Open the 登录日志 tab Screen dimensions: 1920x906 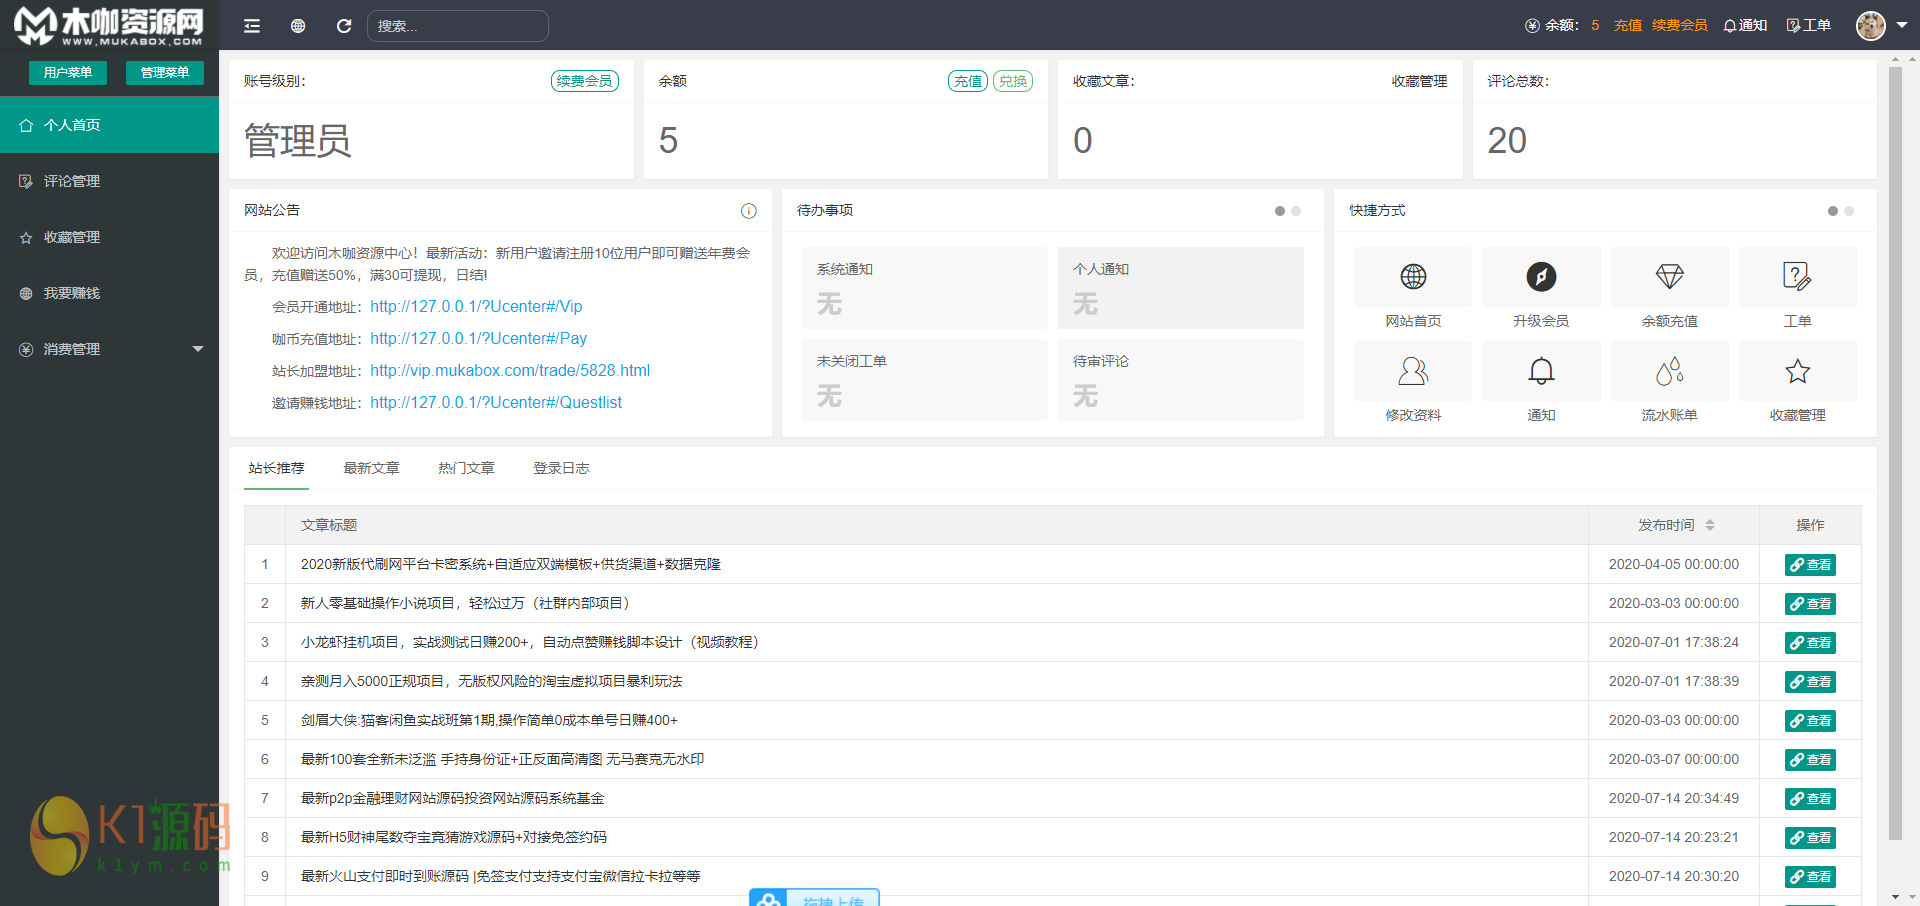[x=561, y=468]
